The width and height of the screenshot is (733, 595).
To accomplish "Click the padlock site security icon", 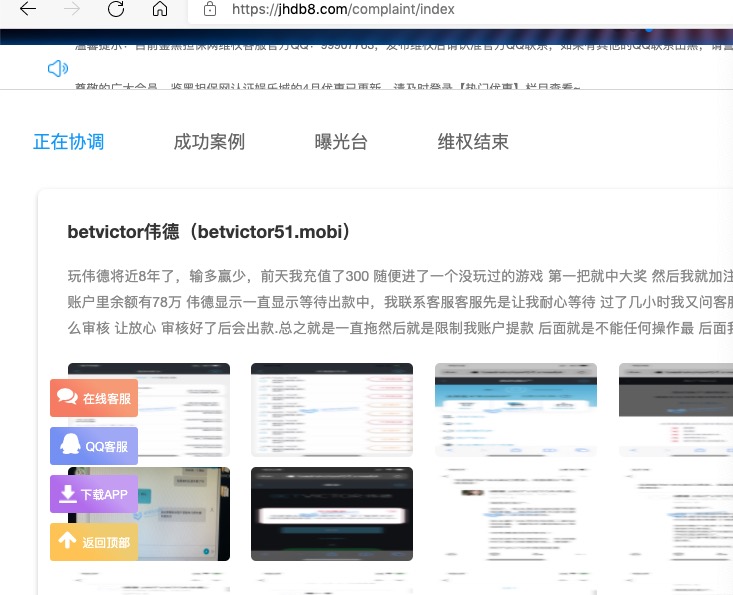I will pos(209,9).
